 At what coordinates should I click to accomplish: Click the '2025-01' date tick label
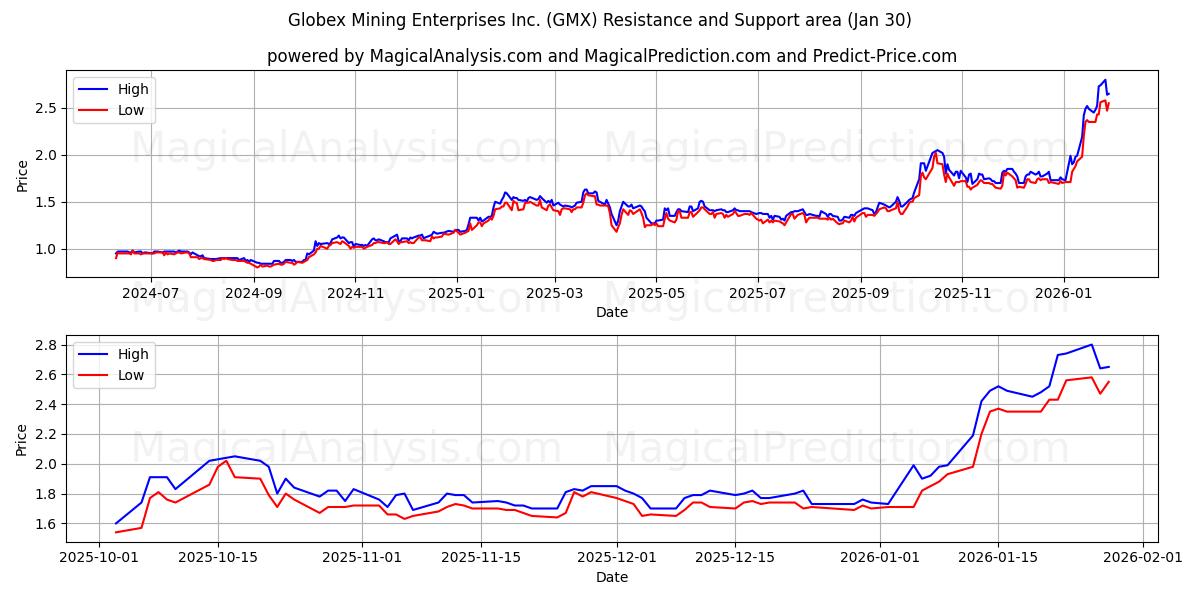457,294
